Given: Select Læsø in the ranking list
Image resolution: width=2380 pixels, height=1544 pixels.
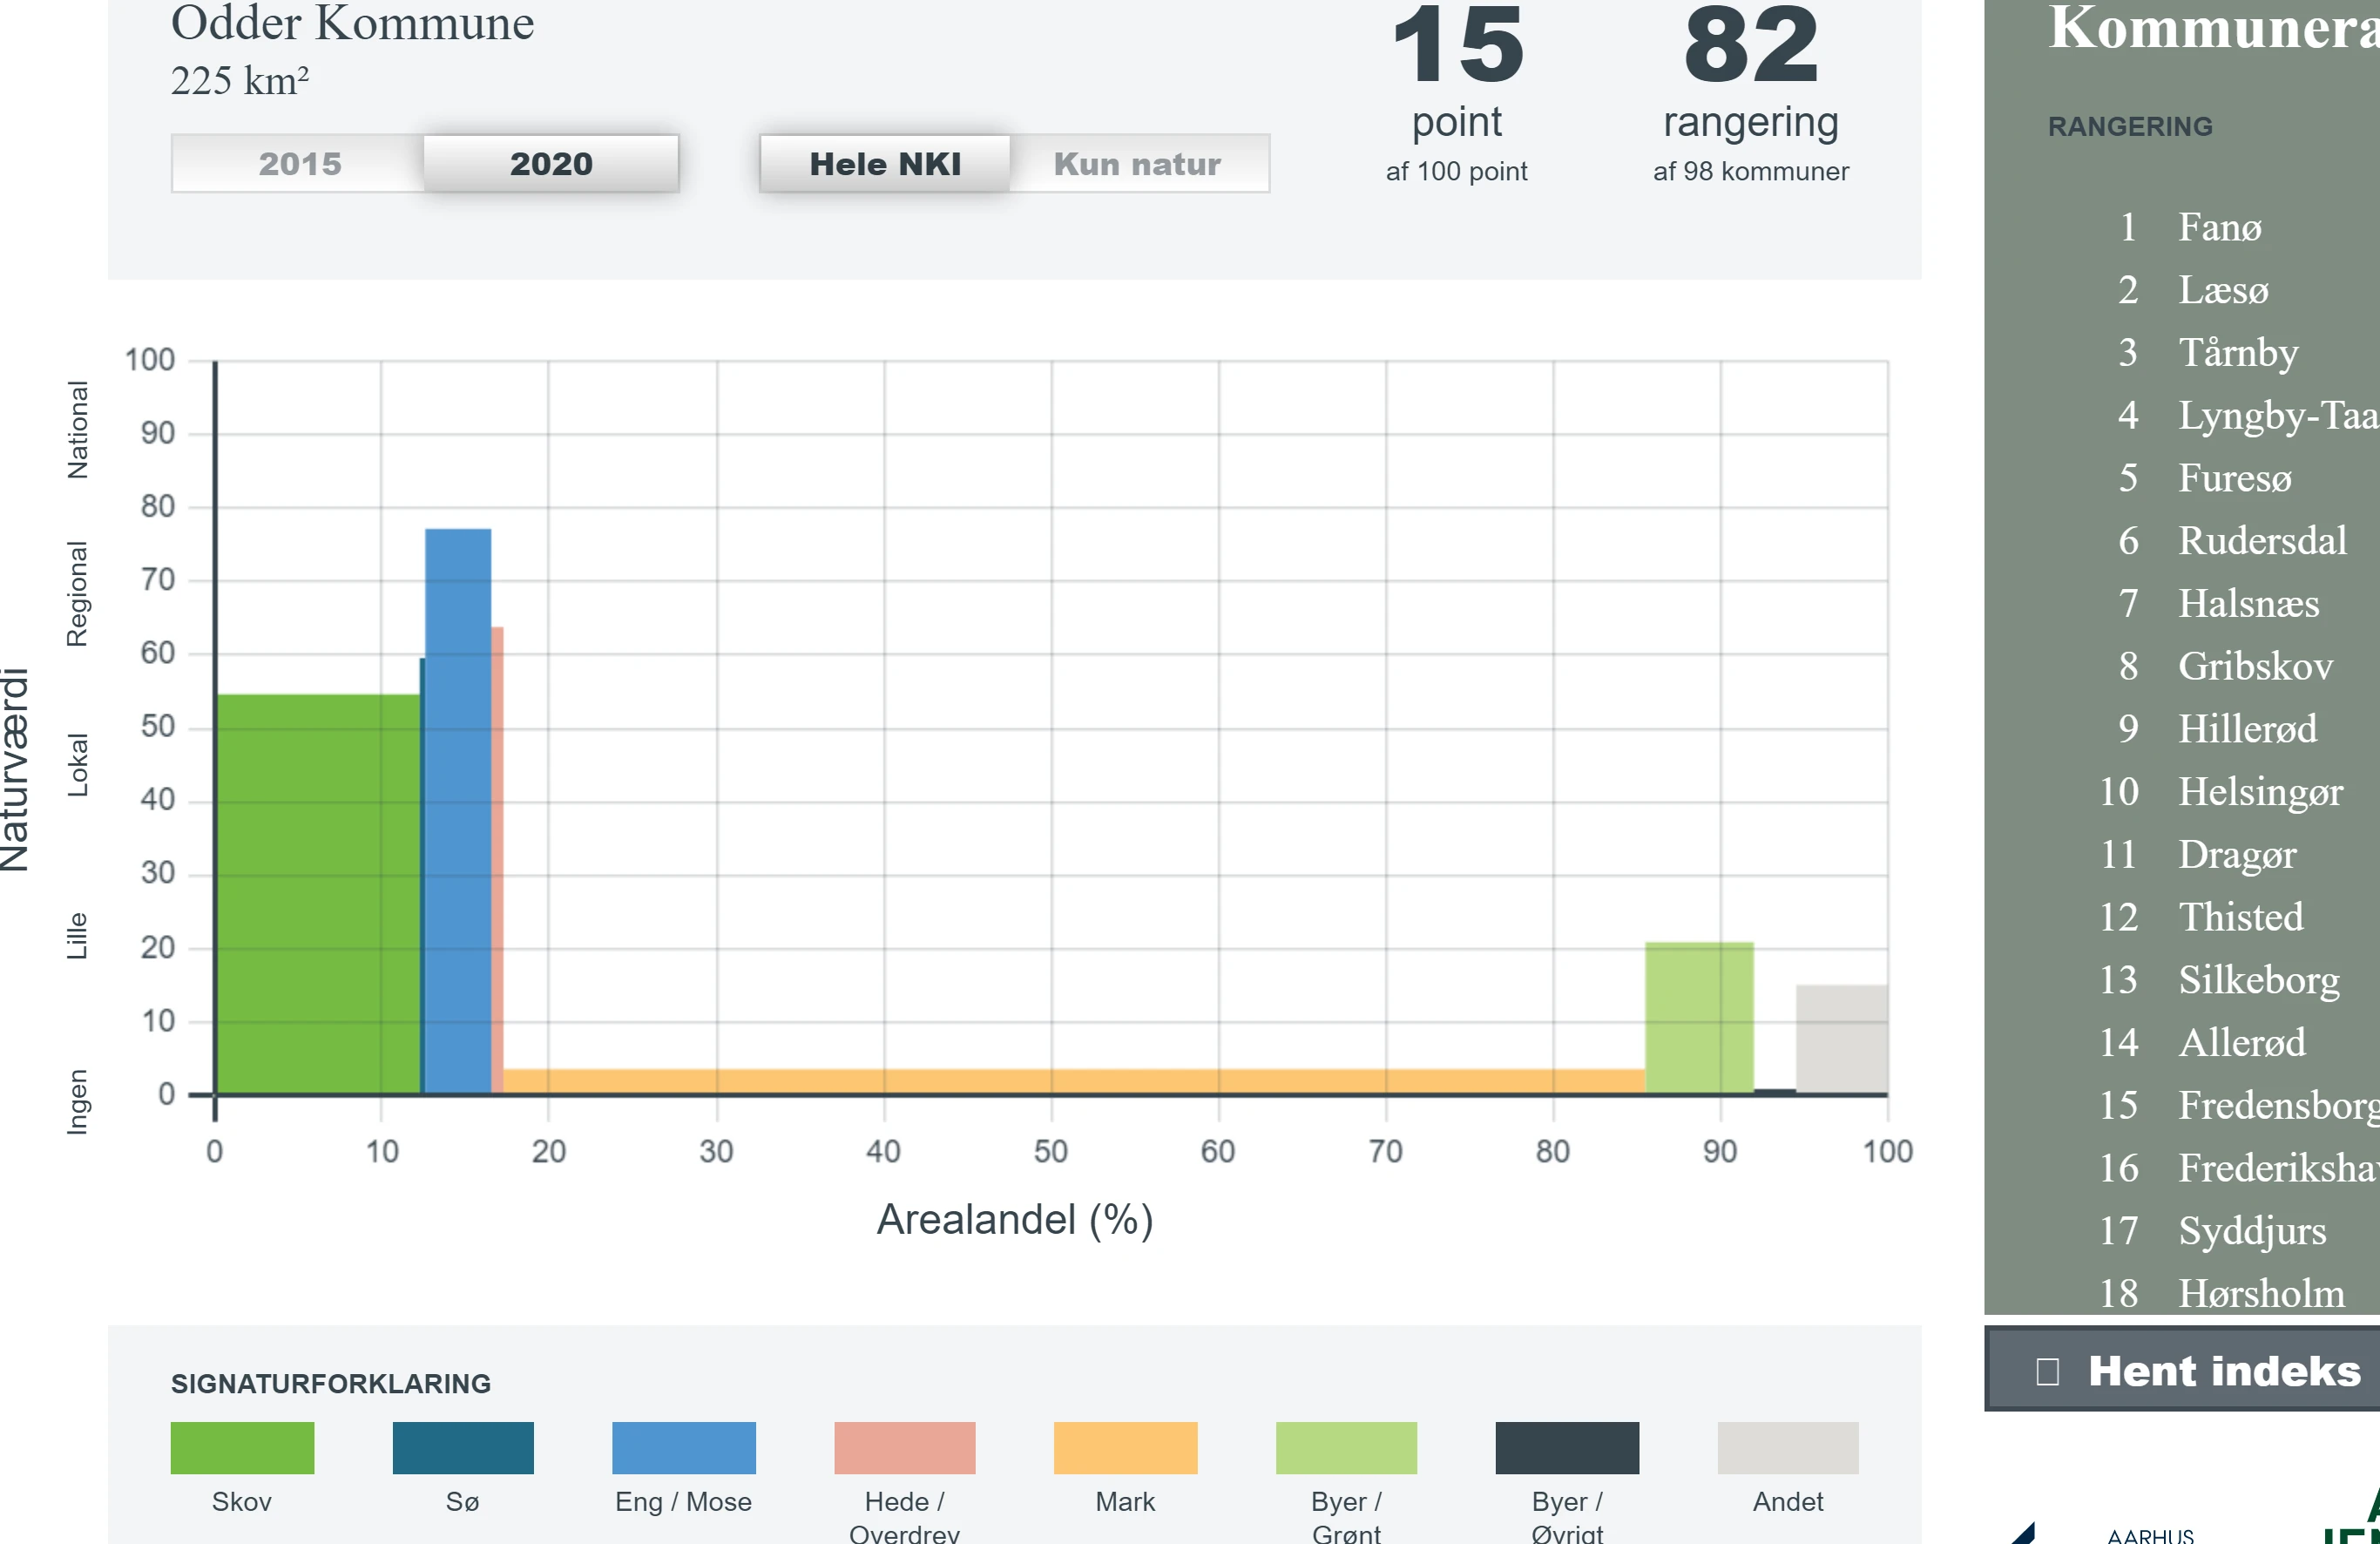Looking at the screenshot, I should pos(2223,290).
